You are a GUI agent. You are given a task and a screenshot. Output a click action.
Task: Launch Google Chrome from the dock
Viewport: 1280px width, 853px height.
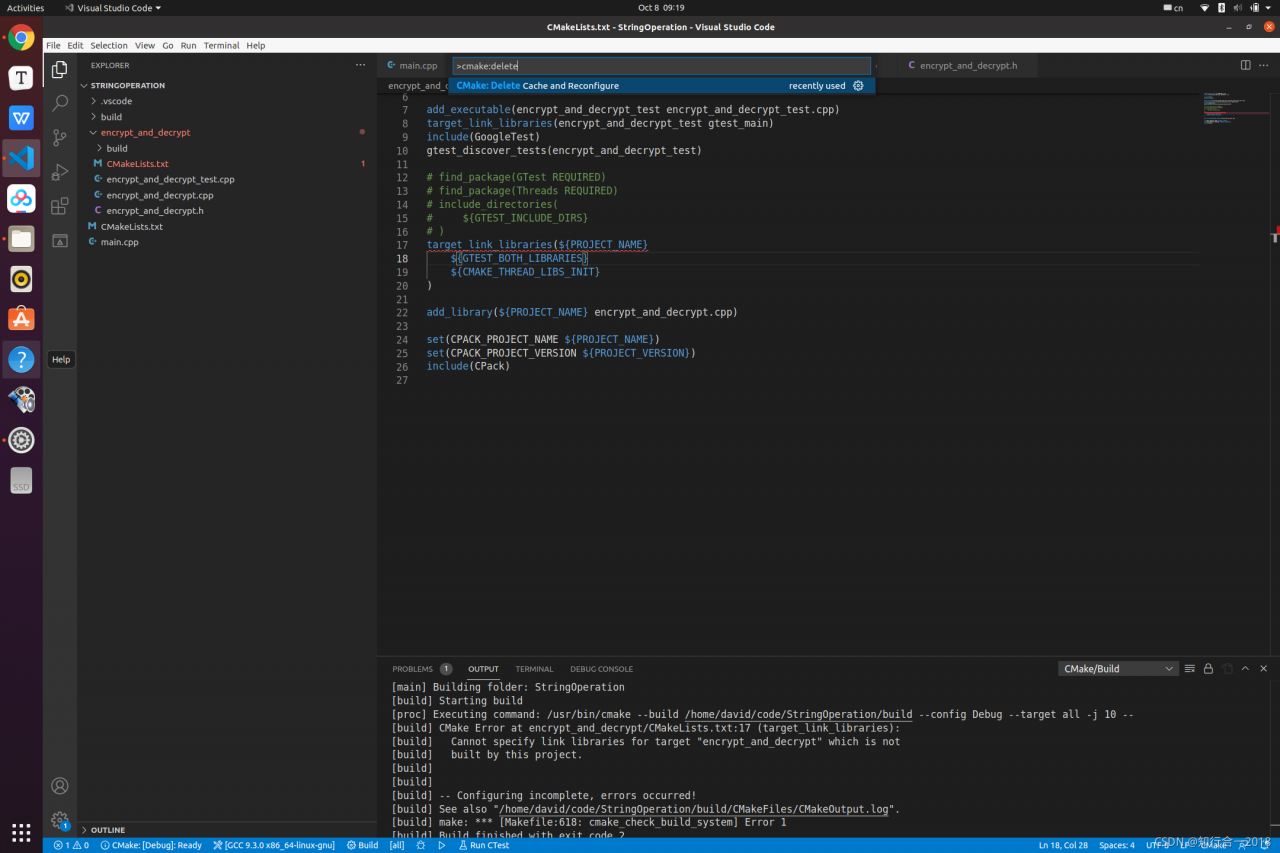[x=21, y=38]
